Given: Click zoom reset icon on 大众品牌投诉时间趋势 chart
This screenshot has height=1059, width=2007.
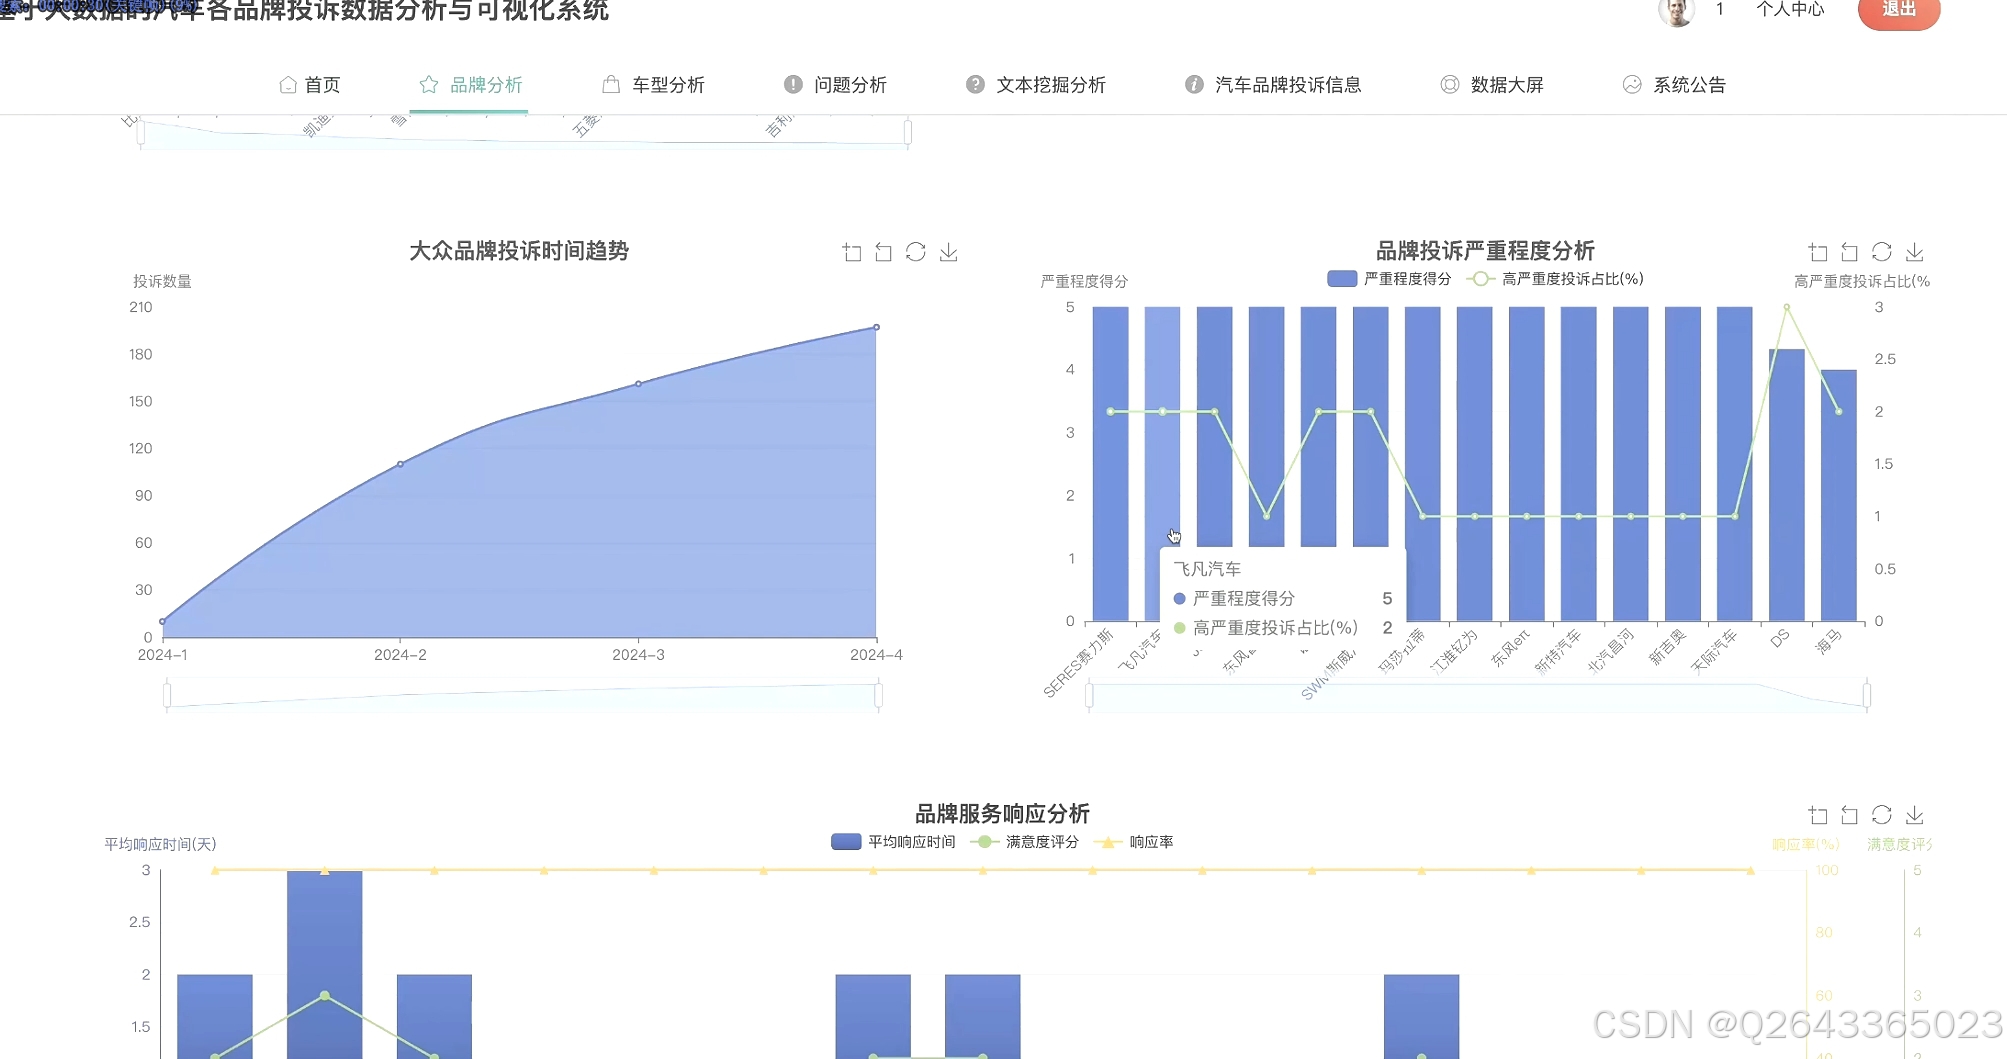Looking at the screenshot, I should (883, 252).
